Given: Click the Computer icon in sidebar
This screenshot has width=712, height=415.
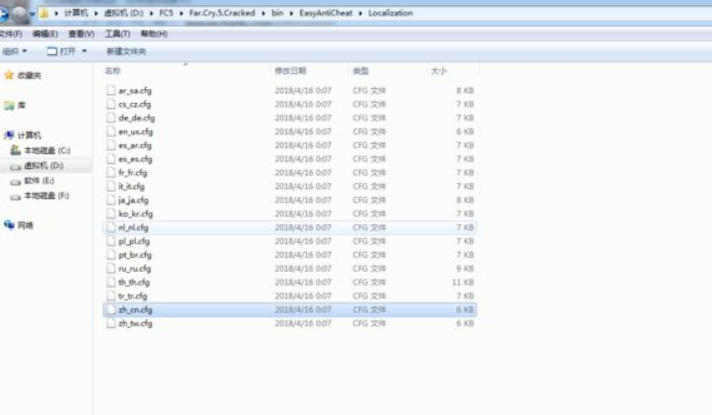Looking at the screenshot, I should 9,135.
